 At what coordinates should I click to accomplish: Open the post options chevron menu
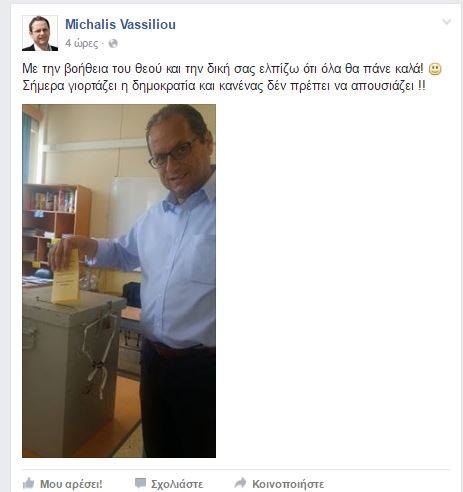(x=447, y=22)
